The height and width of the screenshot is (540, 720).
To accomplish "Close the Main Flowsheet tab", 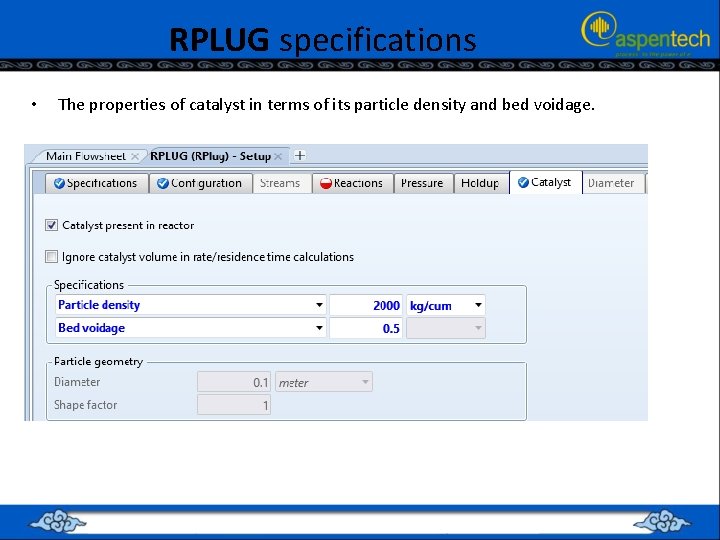I will pos(135,157).
